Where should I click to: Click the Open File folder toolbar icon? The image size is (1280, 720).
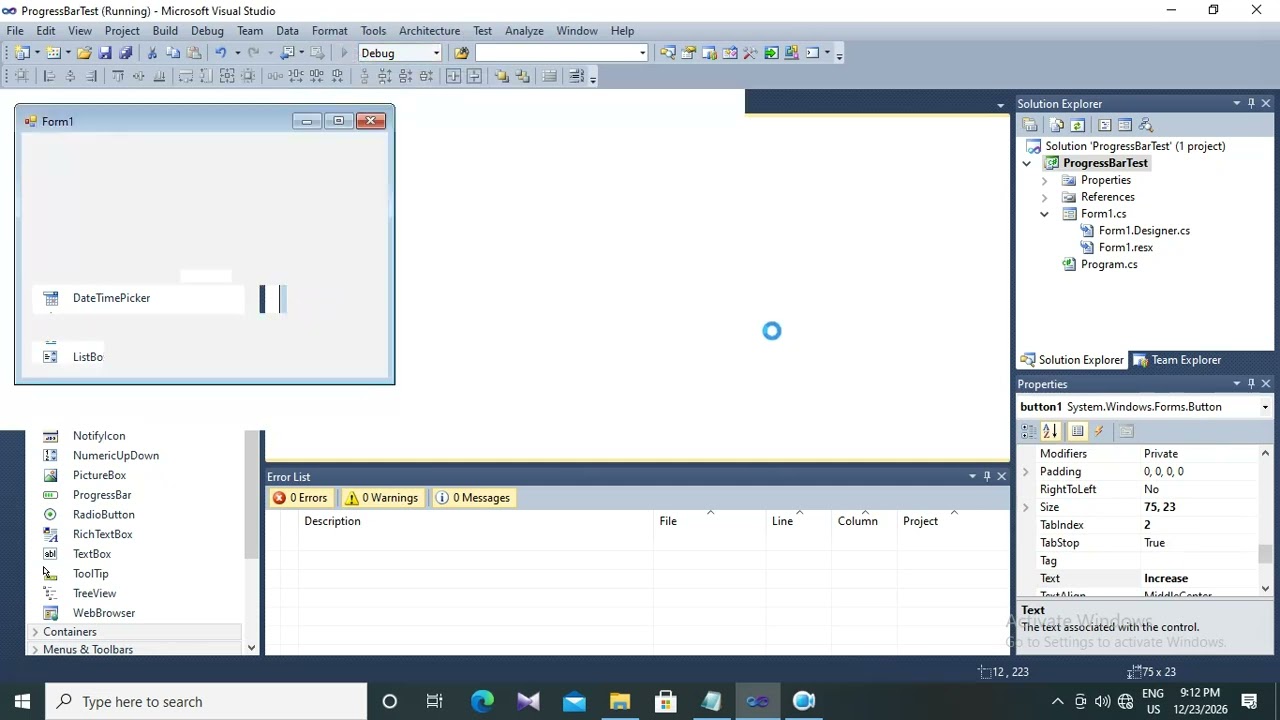(x=84, y=53)
